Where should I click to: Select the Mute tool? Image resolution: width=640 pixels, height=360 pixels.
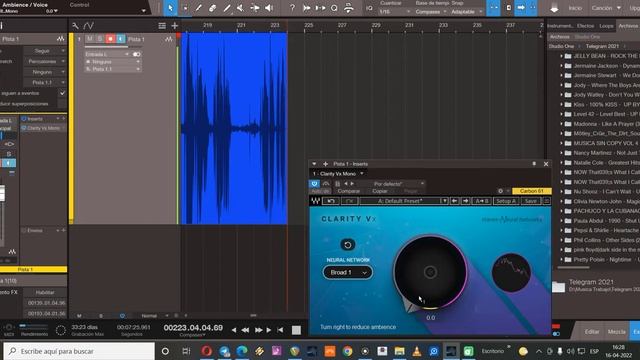pyautogui.click(x=240, y=8)
